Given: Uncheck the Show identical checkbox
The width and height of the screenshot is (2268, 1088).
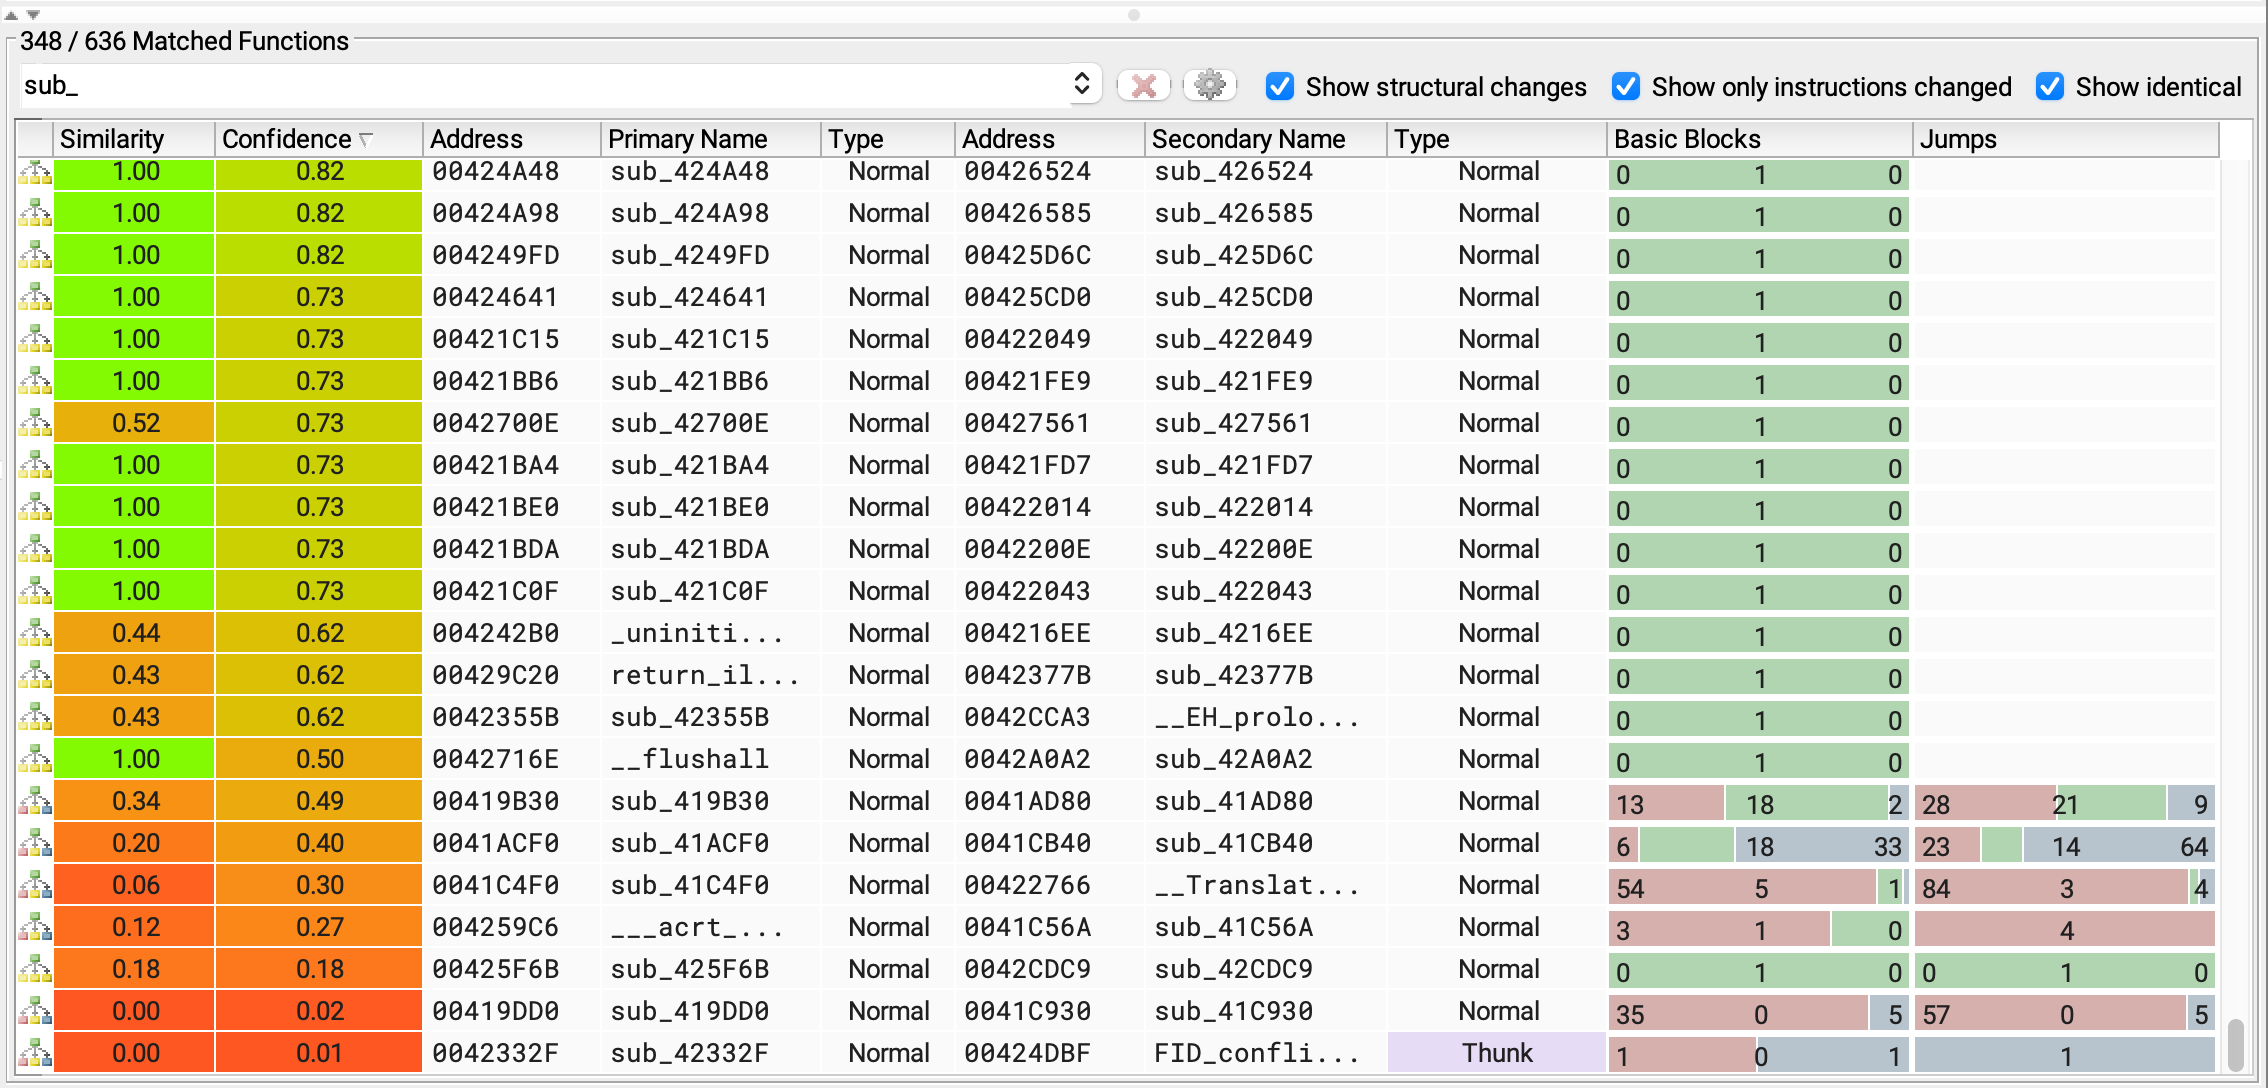Looking at the screenshot, I should [2050, 87].
